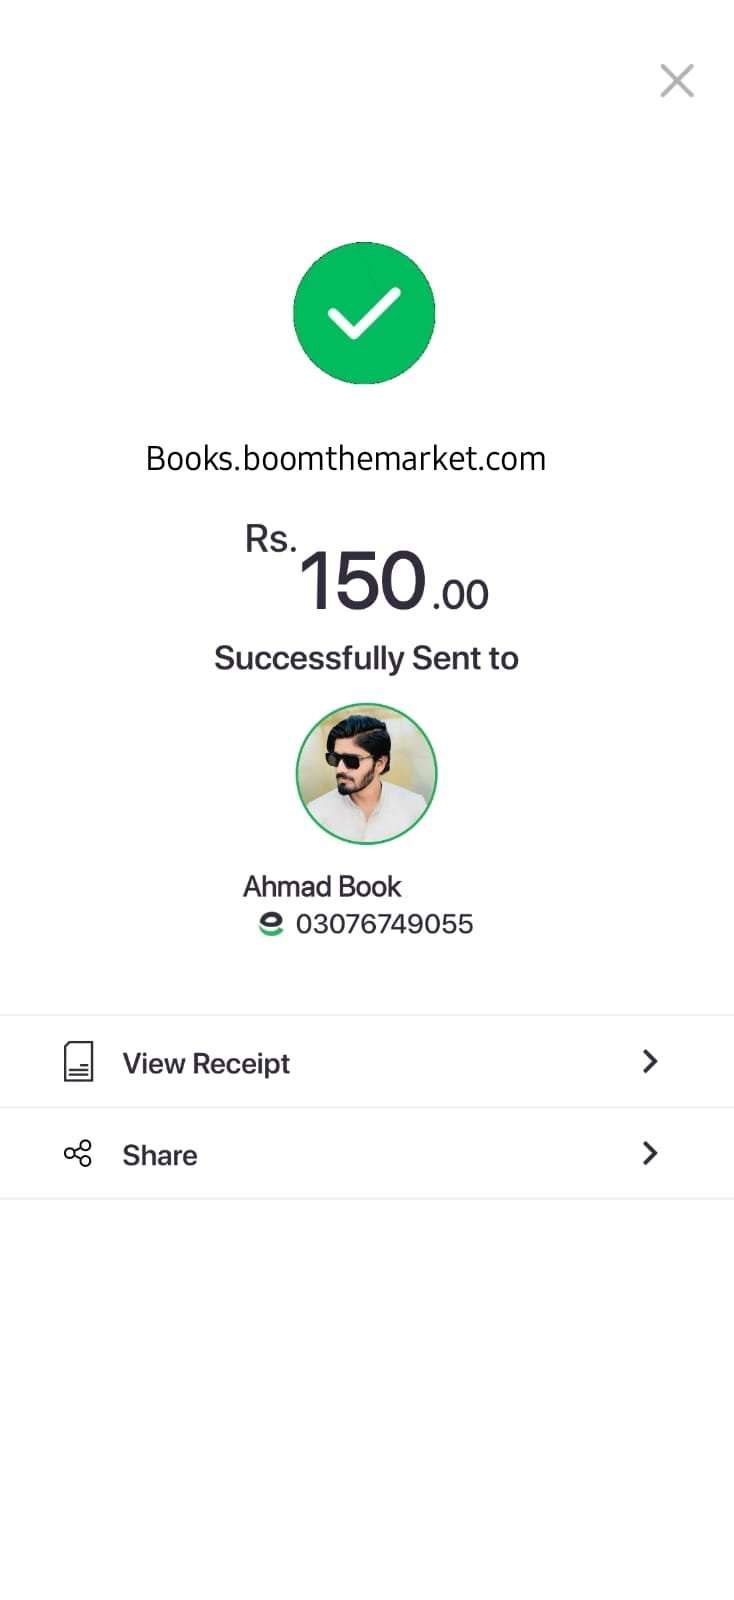Tap the Easypaisa logo beside phone number

271,924
